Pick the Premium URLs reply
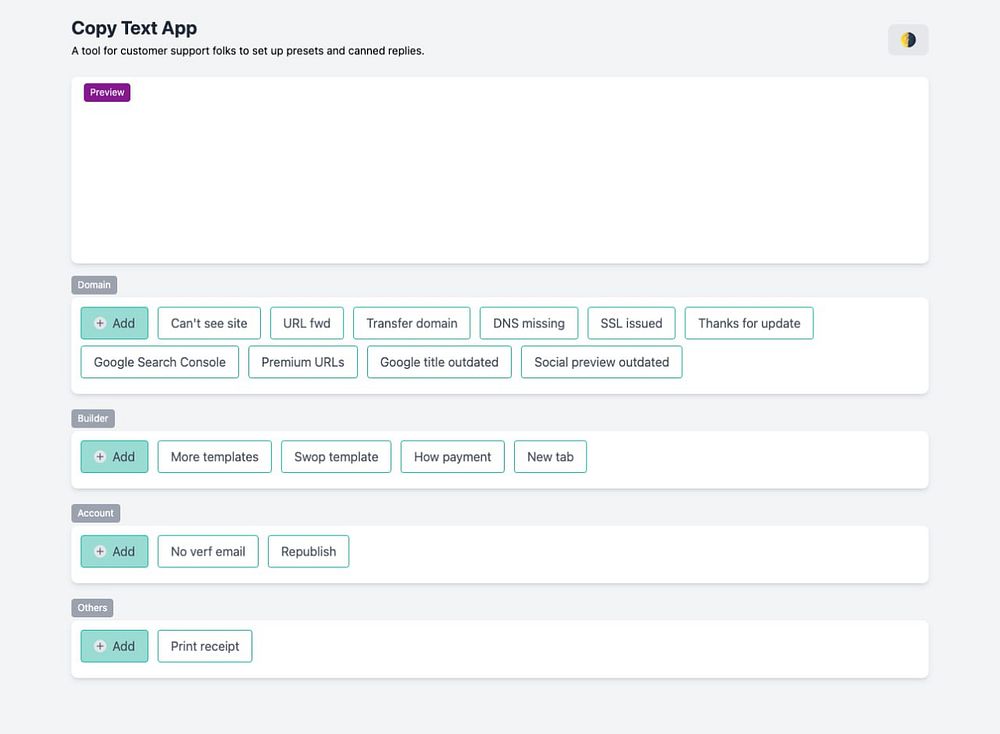1000x734 pixels. tap(303, 362)
